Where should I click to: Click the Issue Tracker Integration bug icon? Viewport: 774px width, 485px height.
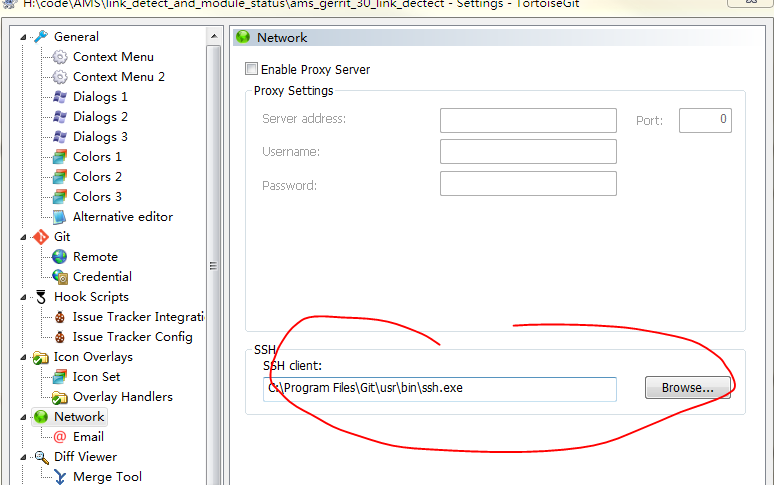point(60,317)
